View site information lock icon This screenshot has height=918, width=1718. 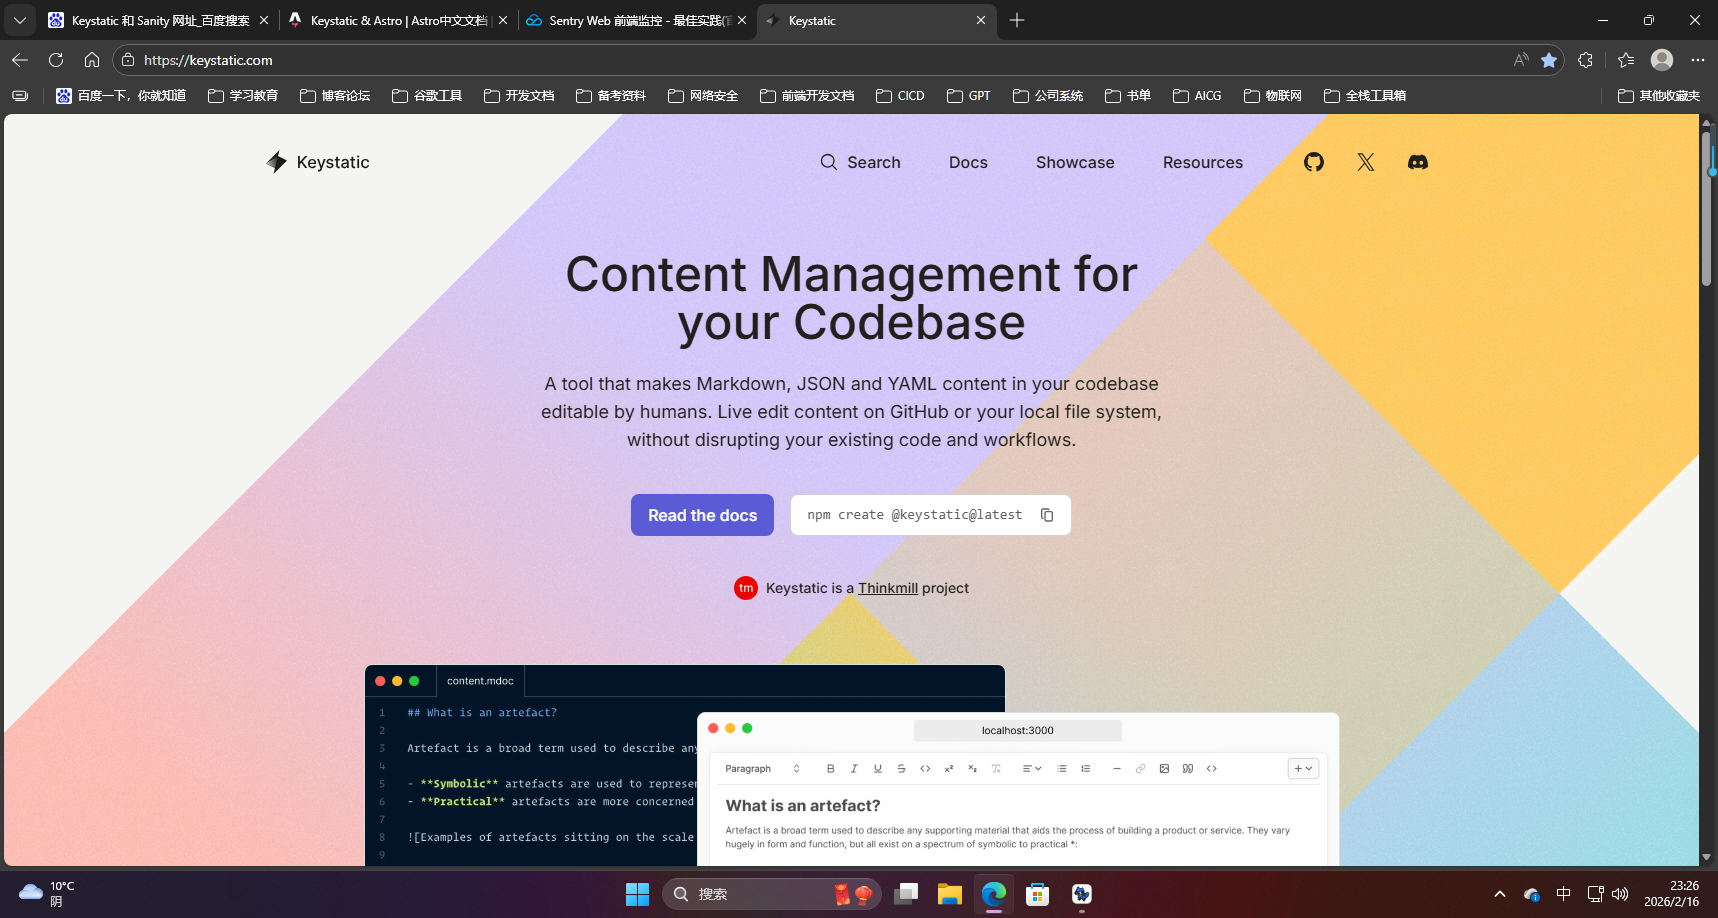pyautogui.click(x=128, y=60)
